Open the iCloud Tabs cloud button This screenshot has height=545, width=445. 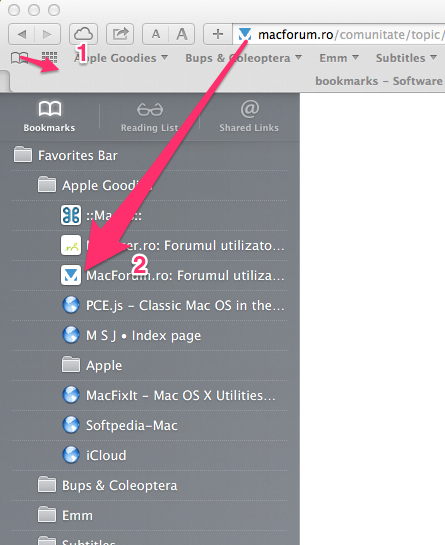coord(83,34)
